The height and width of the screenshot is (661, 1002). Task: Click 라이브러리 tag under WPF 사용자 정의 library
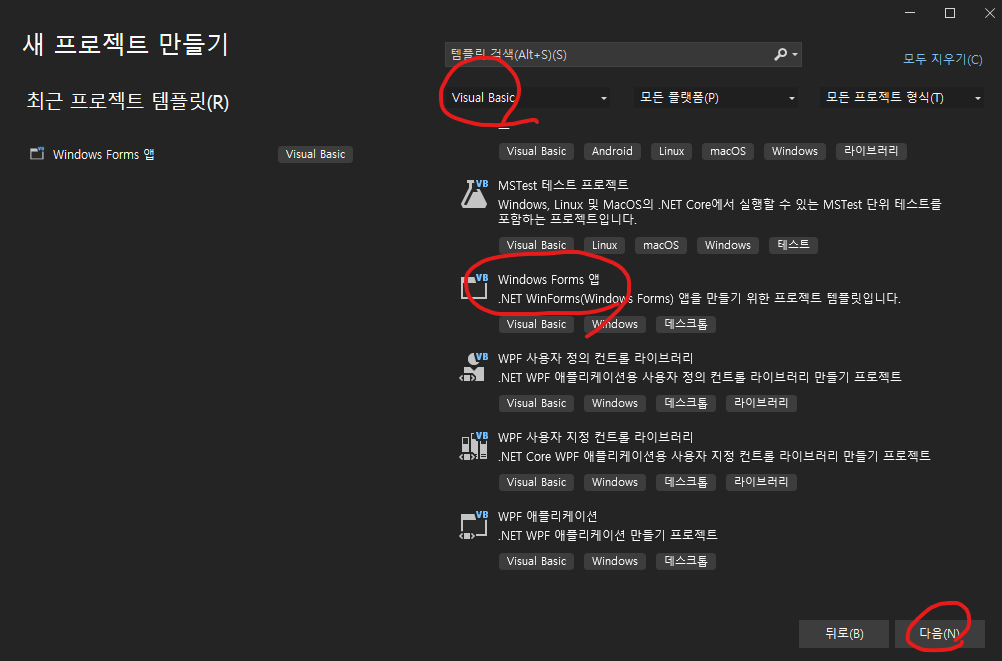tap(761, 403)
